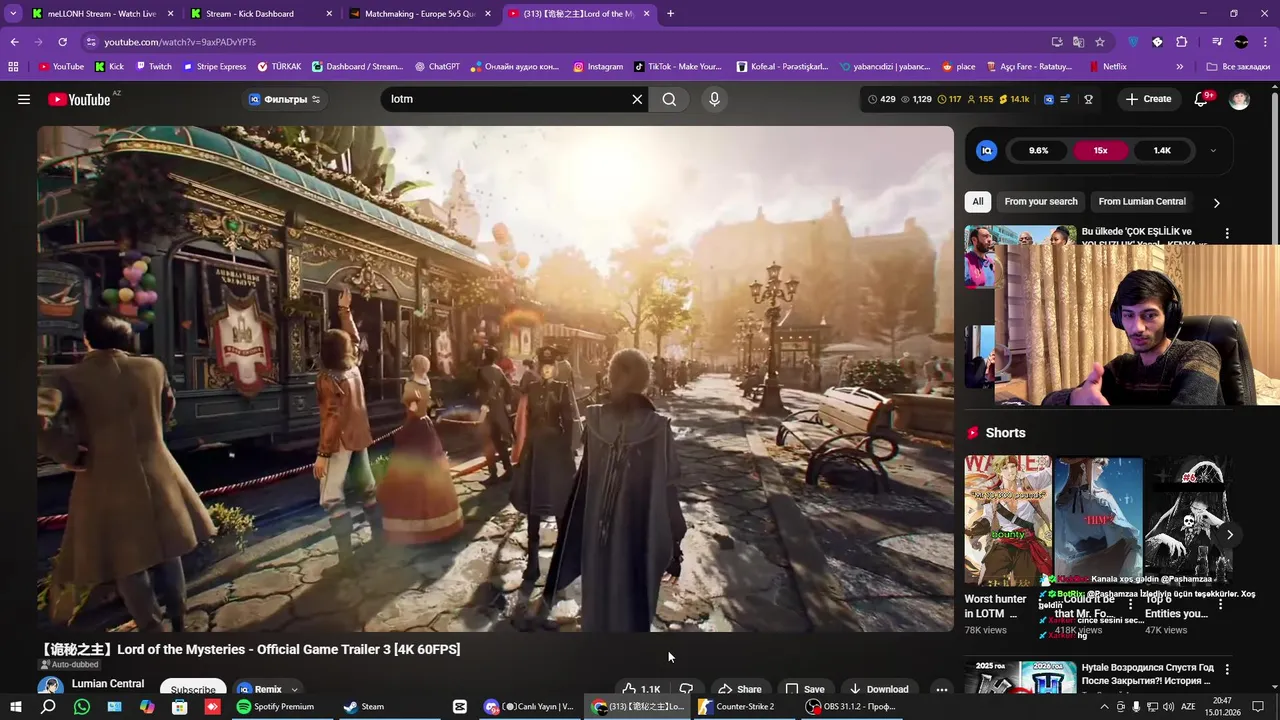
Task: Expand the Remix button dropdown arrow
Action: click(x=294, y=689)
